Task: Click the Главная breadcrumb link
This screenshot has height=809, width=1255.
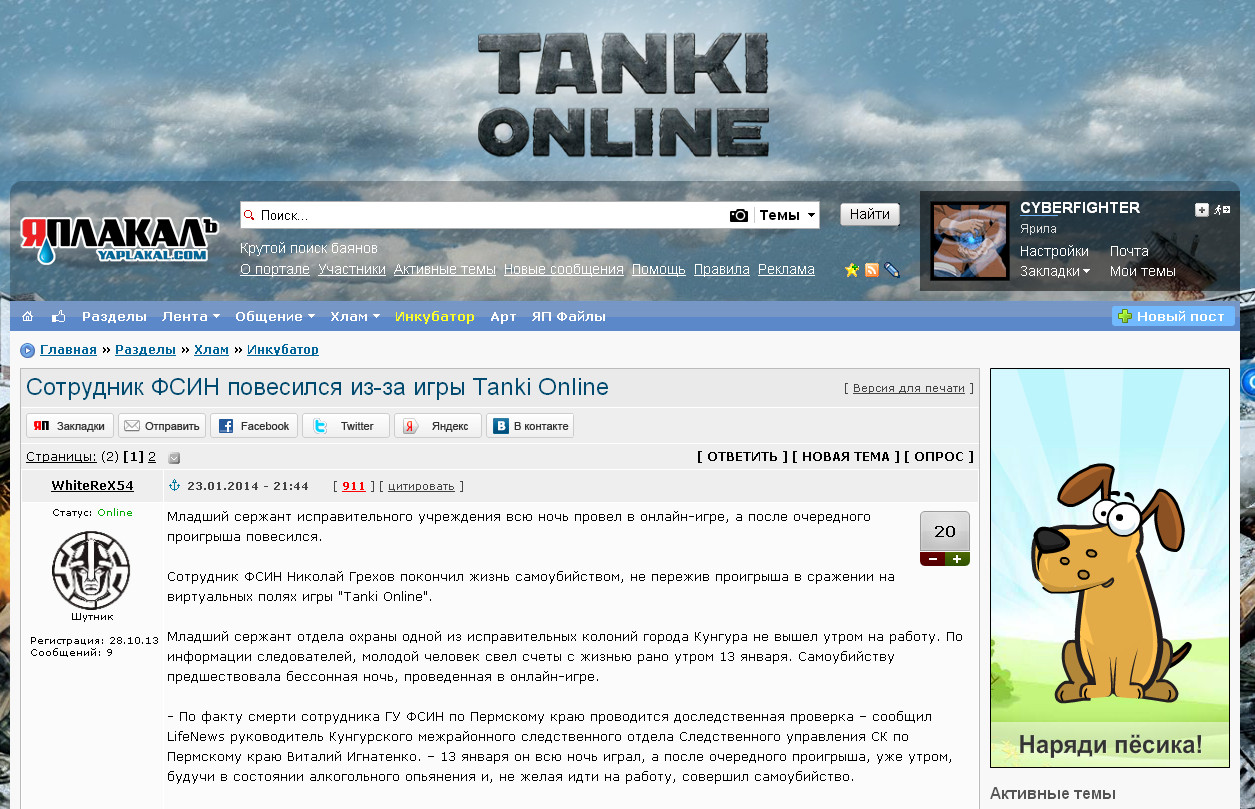Action: (x=68, y=350)
